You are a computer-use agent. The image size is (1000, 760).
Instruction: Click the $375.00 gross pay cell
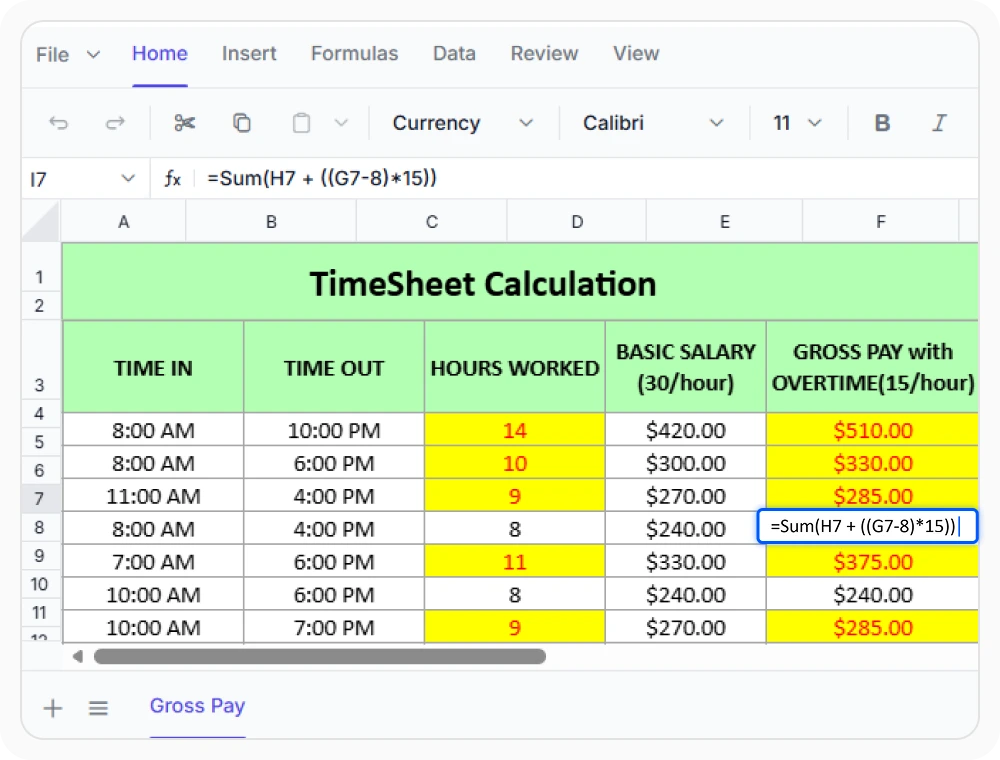pyautogui.click(x=872, y=562)
